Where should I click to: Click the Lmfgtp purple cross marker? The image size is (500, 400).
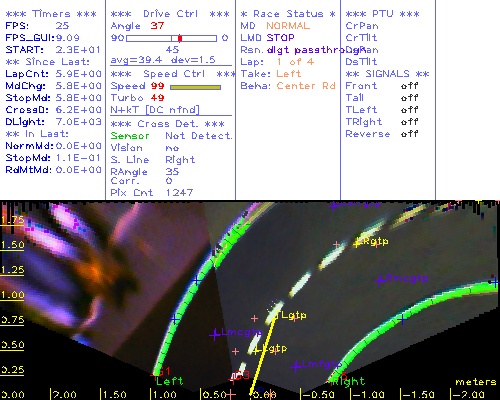pos(296,367)
